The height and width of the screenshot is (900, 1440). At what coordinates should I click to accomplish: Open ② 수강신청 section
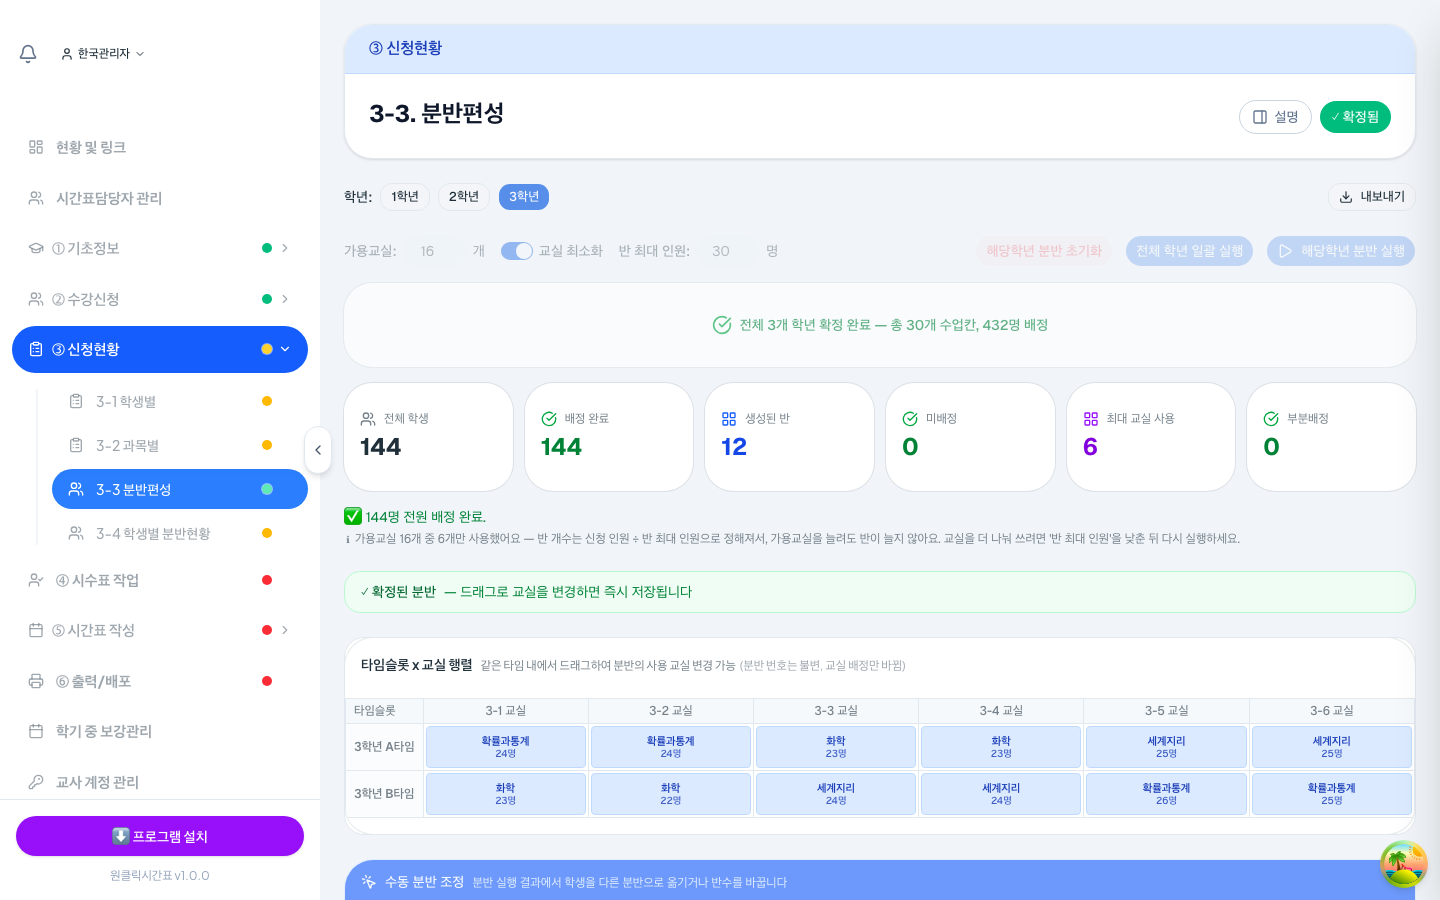(x=160, y=299)
